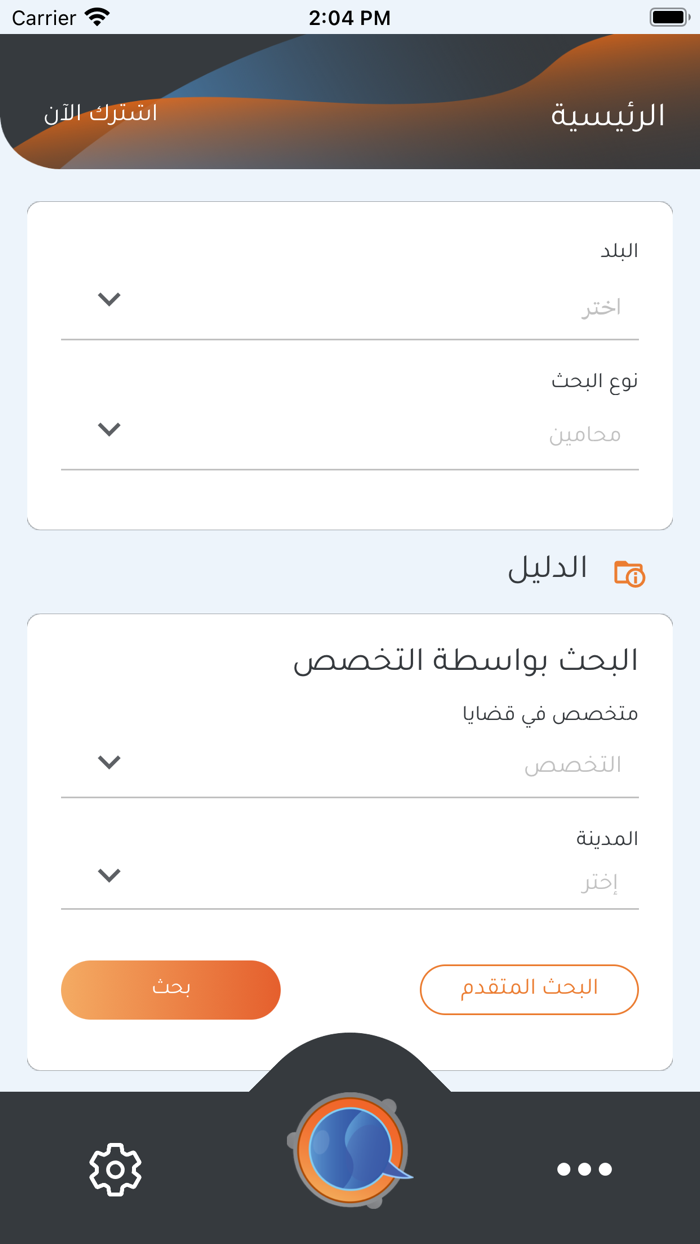Image resolution: width=700 pixels, height=1244 pixels.
Task: Open settings using the gear icon
Action: tap(115, 1168)
